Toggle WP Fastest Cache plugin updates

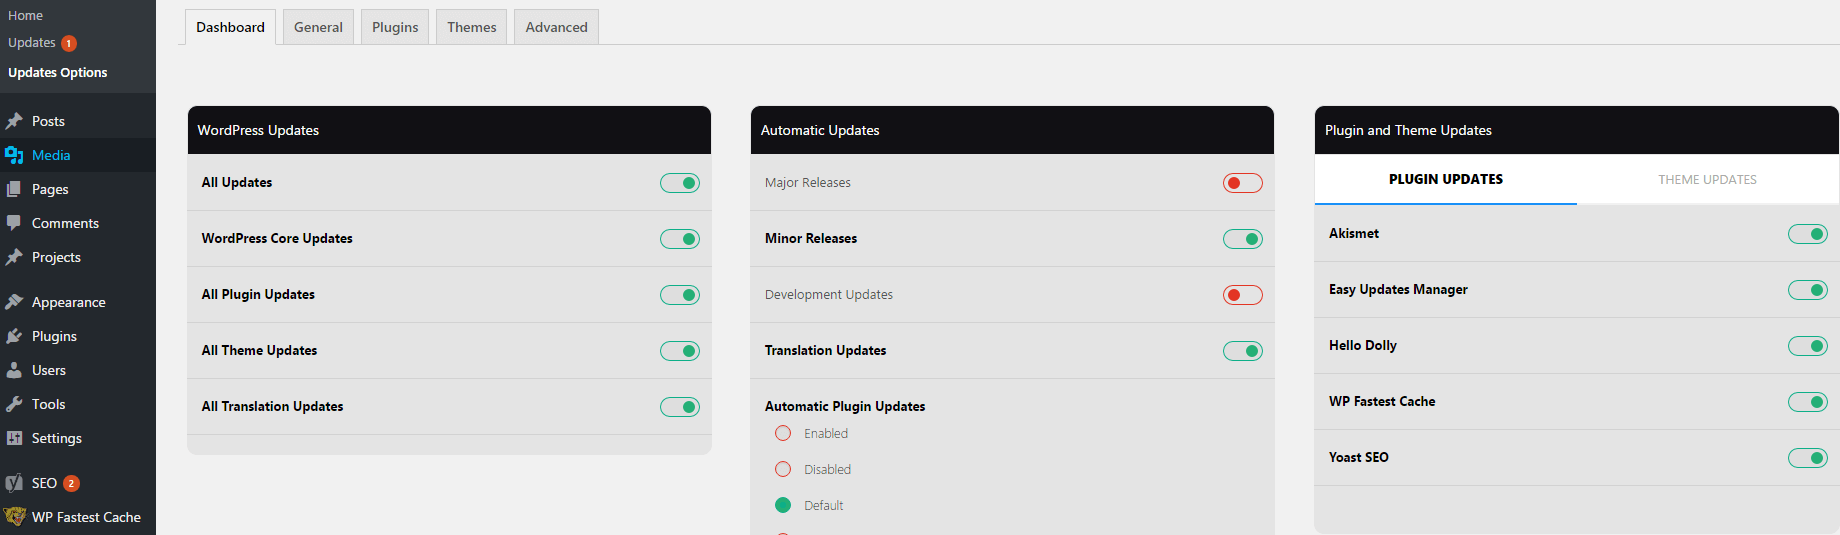(x=1808, y=402)
